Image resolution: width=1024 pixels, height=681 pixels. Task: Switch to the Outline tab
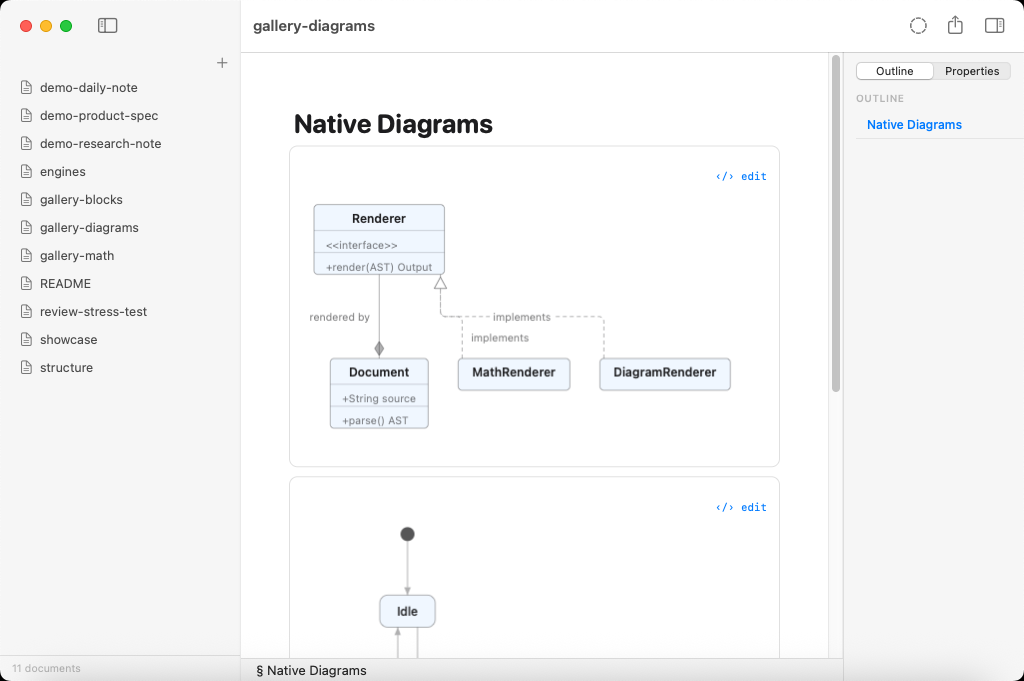[895, 71]
